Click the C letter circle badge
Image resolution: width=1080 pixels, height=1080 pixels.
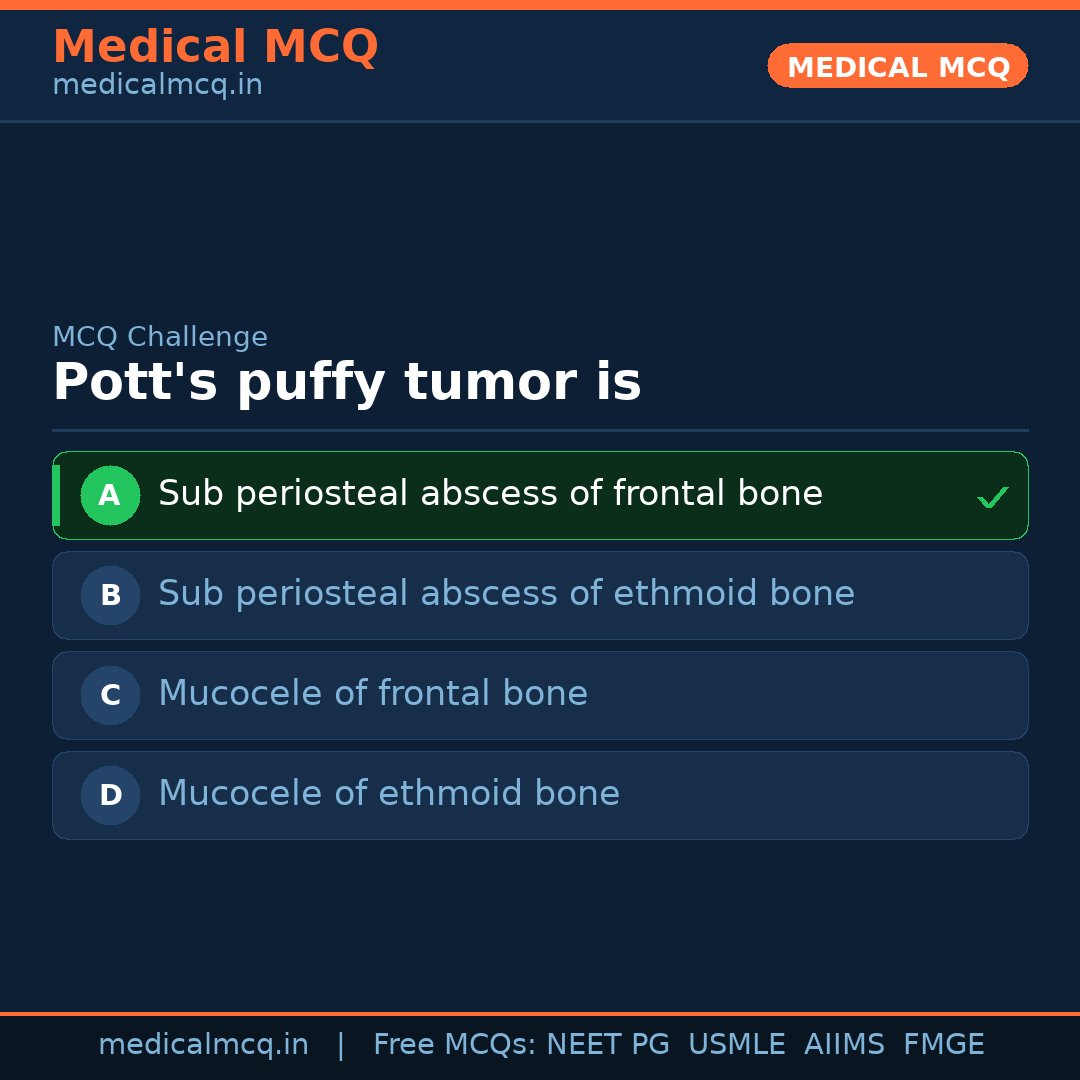(110, 695)
